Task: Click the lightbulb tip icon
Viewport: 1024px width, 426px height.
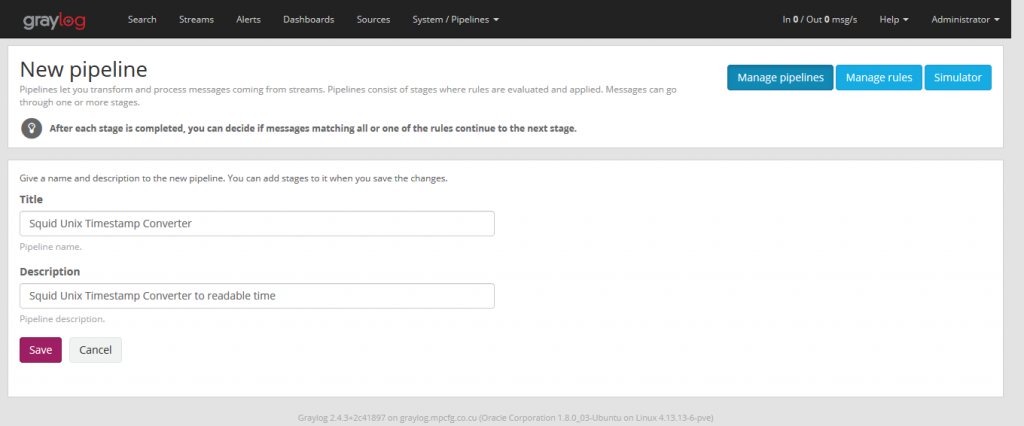Action: point(31,128)
